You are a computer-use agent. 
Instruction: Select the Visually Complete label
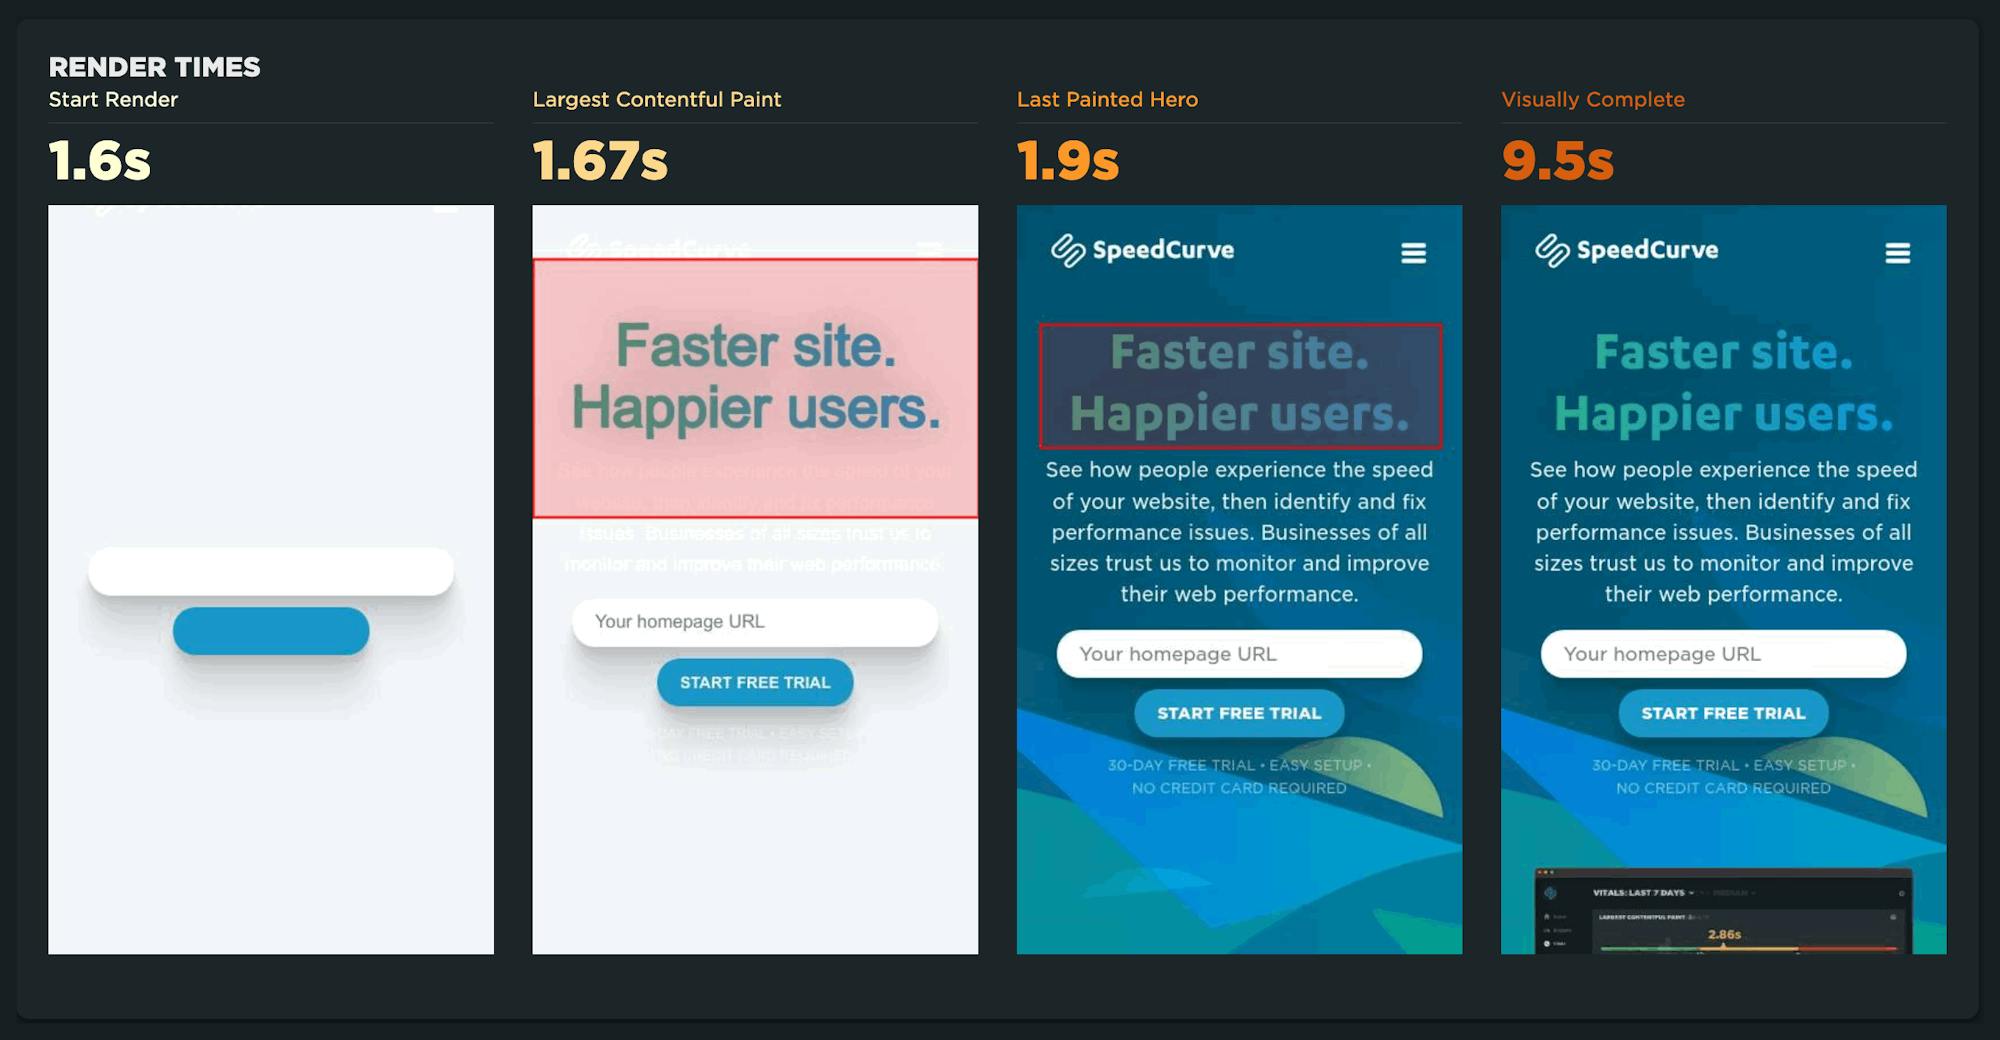point(1592,100)
